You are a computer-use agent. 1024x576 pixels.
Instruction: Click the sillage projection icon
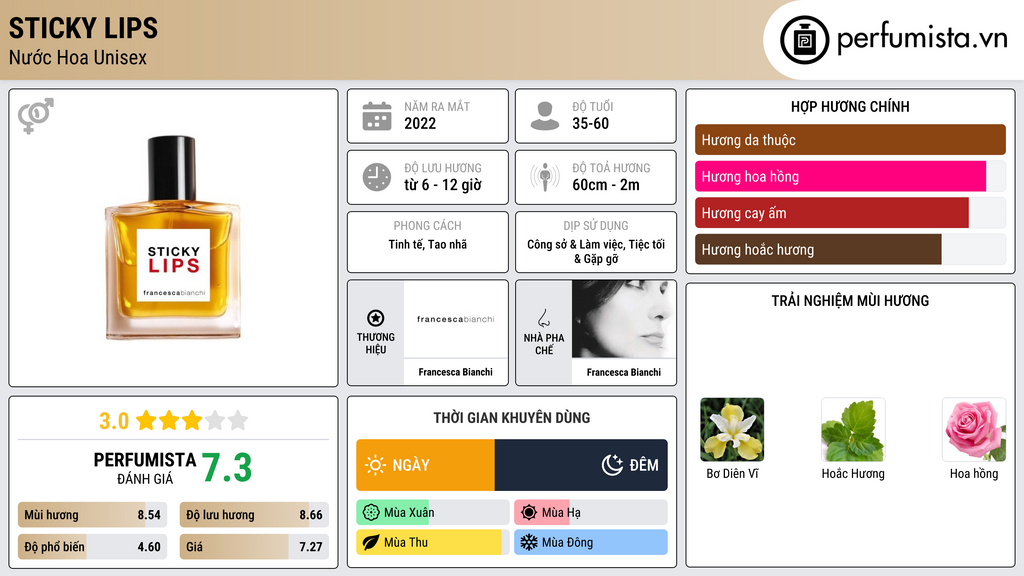[545, 177]
